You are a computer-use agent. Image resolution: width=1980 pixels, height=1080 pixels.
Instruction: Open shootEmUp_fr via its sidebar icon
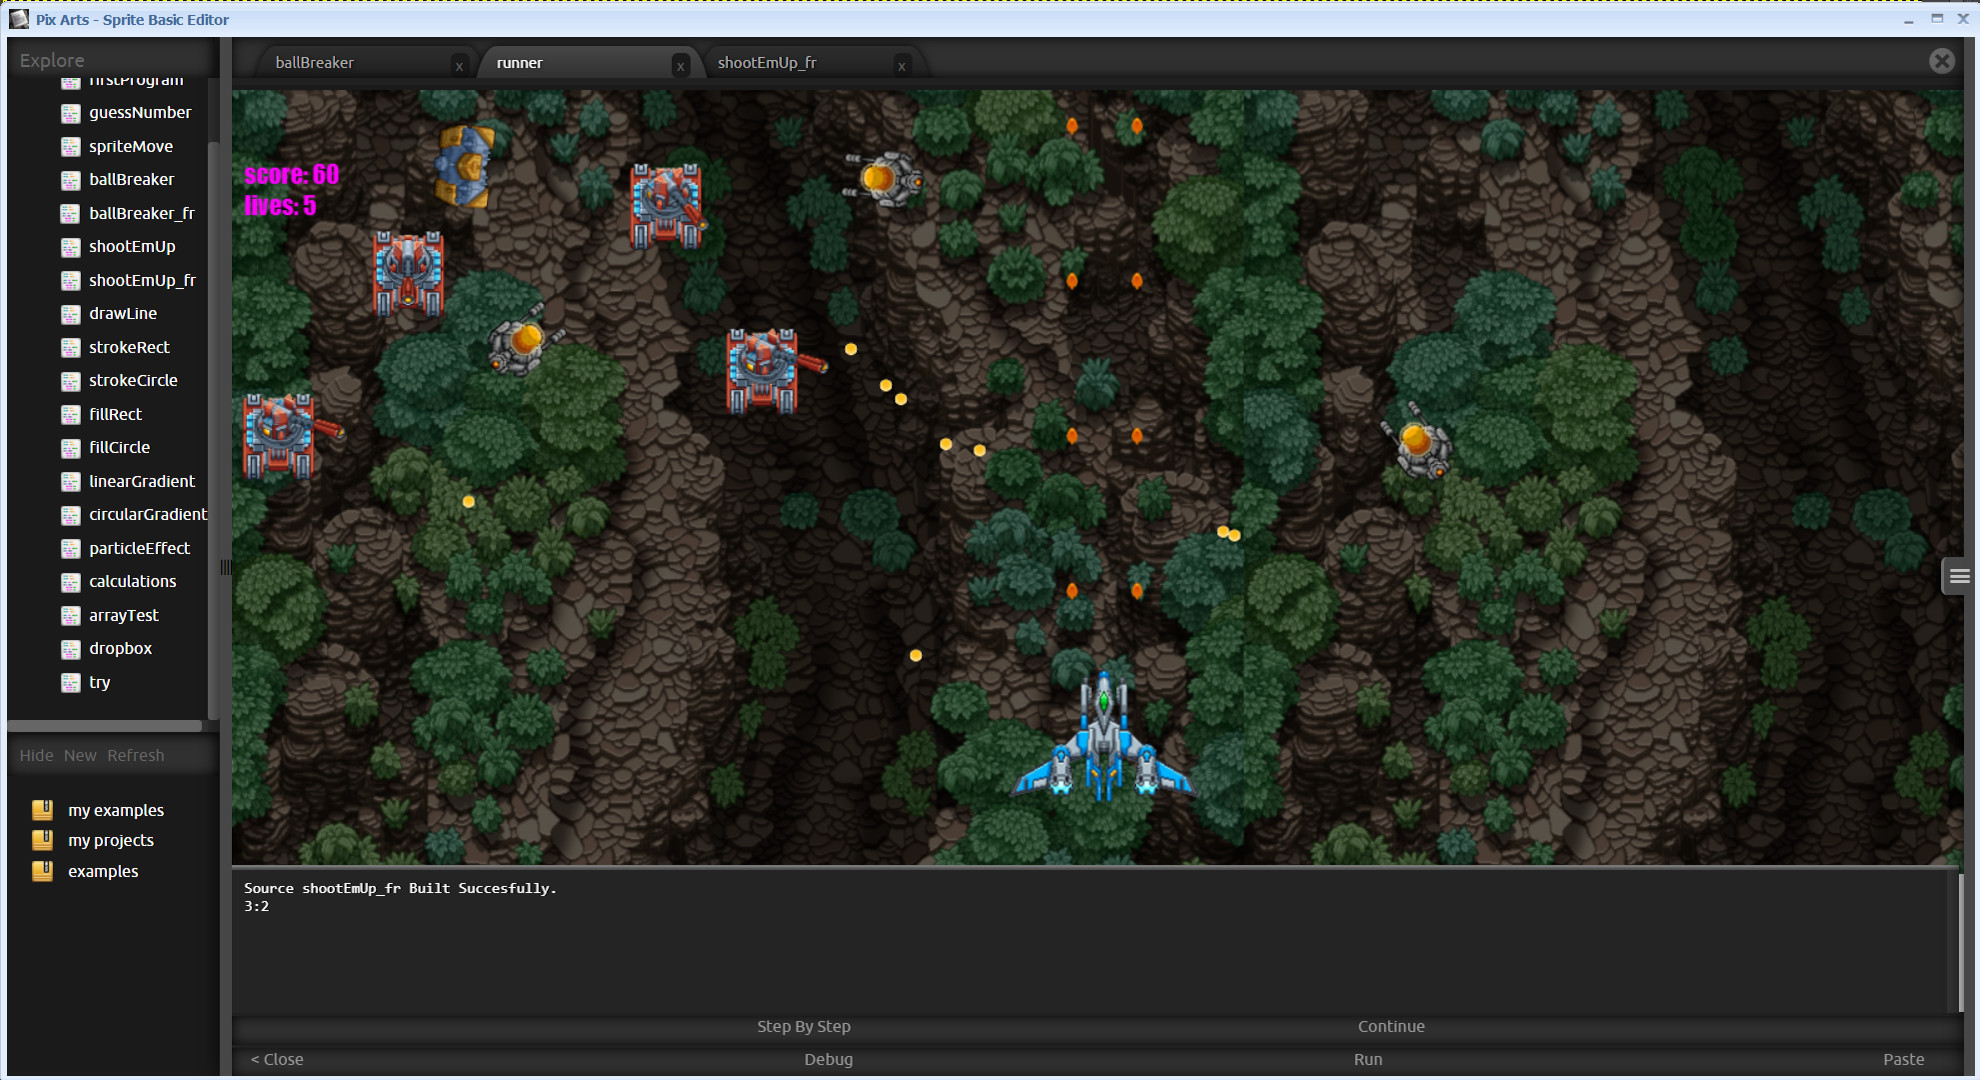[x=70, y=280]
